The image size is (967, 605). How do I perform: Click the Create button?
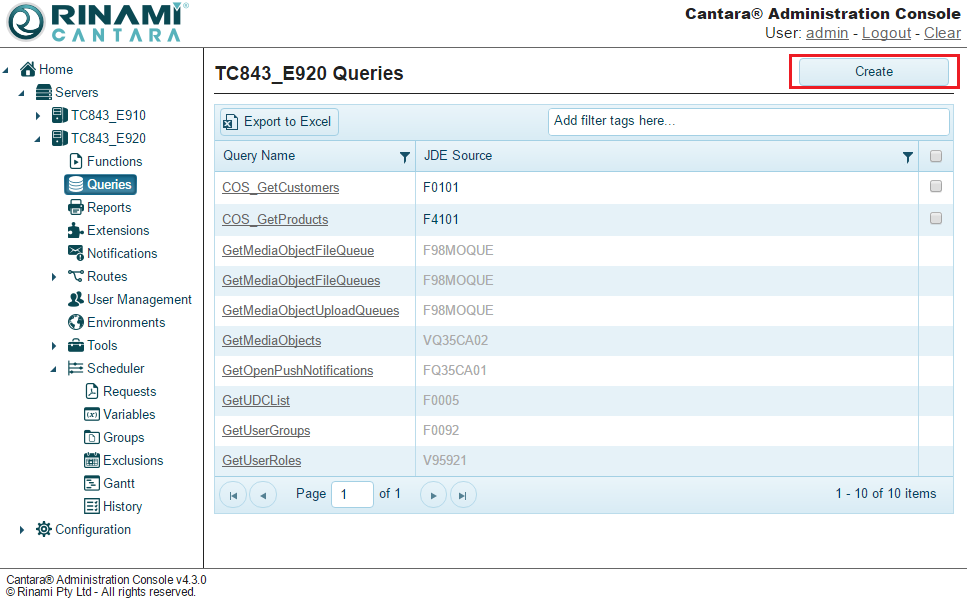tap(873, 72)
